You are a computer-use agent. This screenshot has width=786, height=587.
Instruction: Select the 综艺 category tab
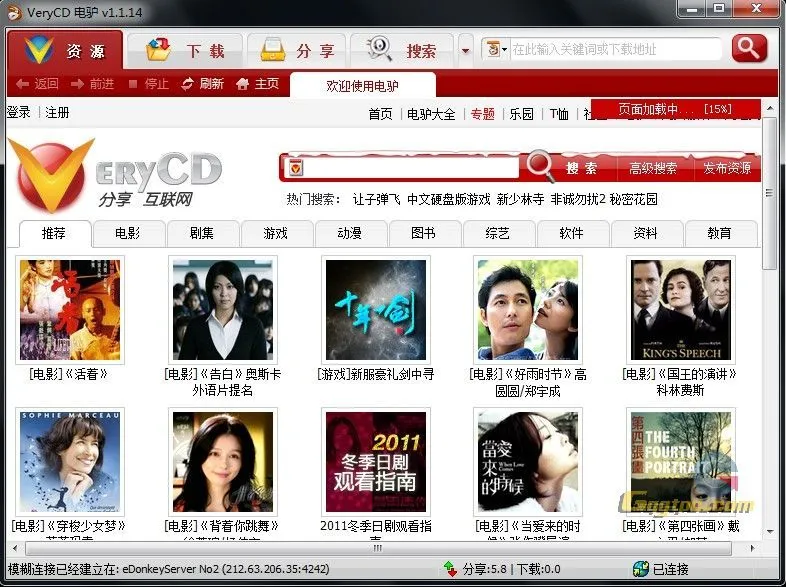coord(498,234)
